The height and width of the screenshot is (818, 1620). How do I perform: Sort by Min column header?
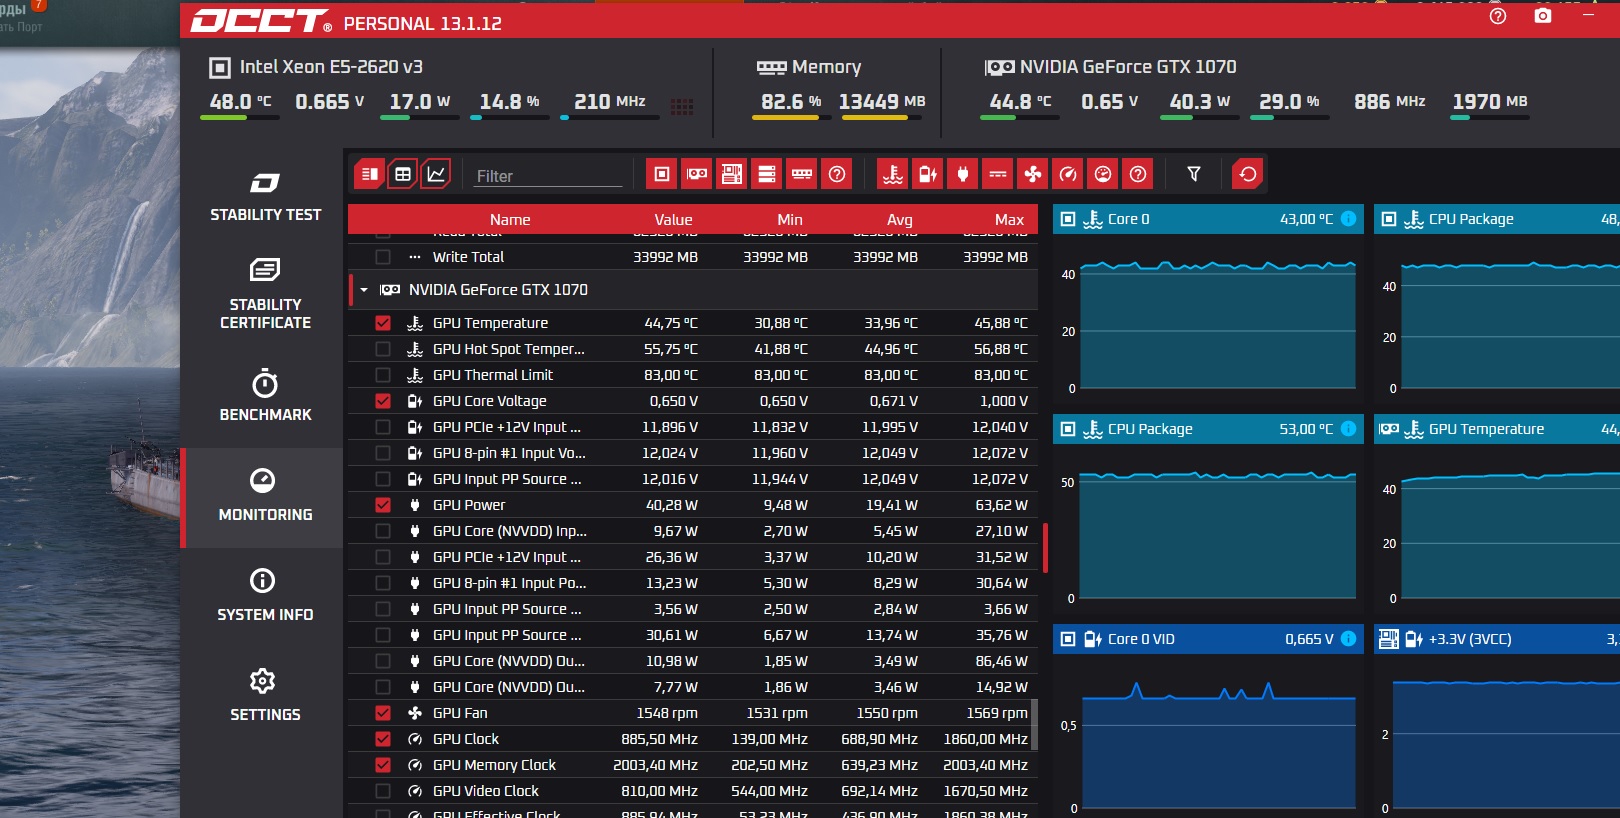point(790,220)
